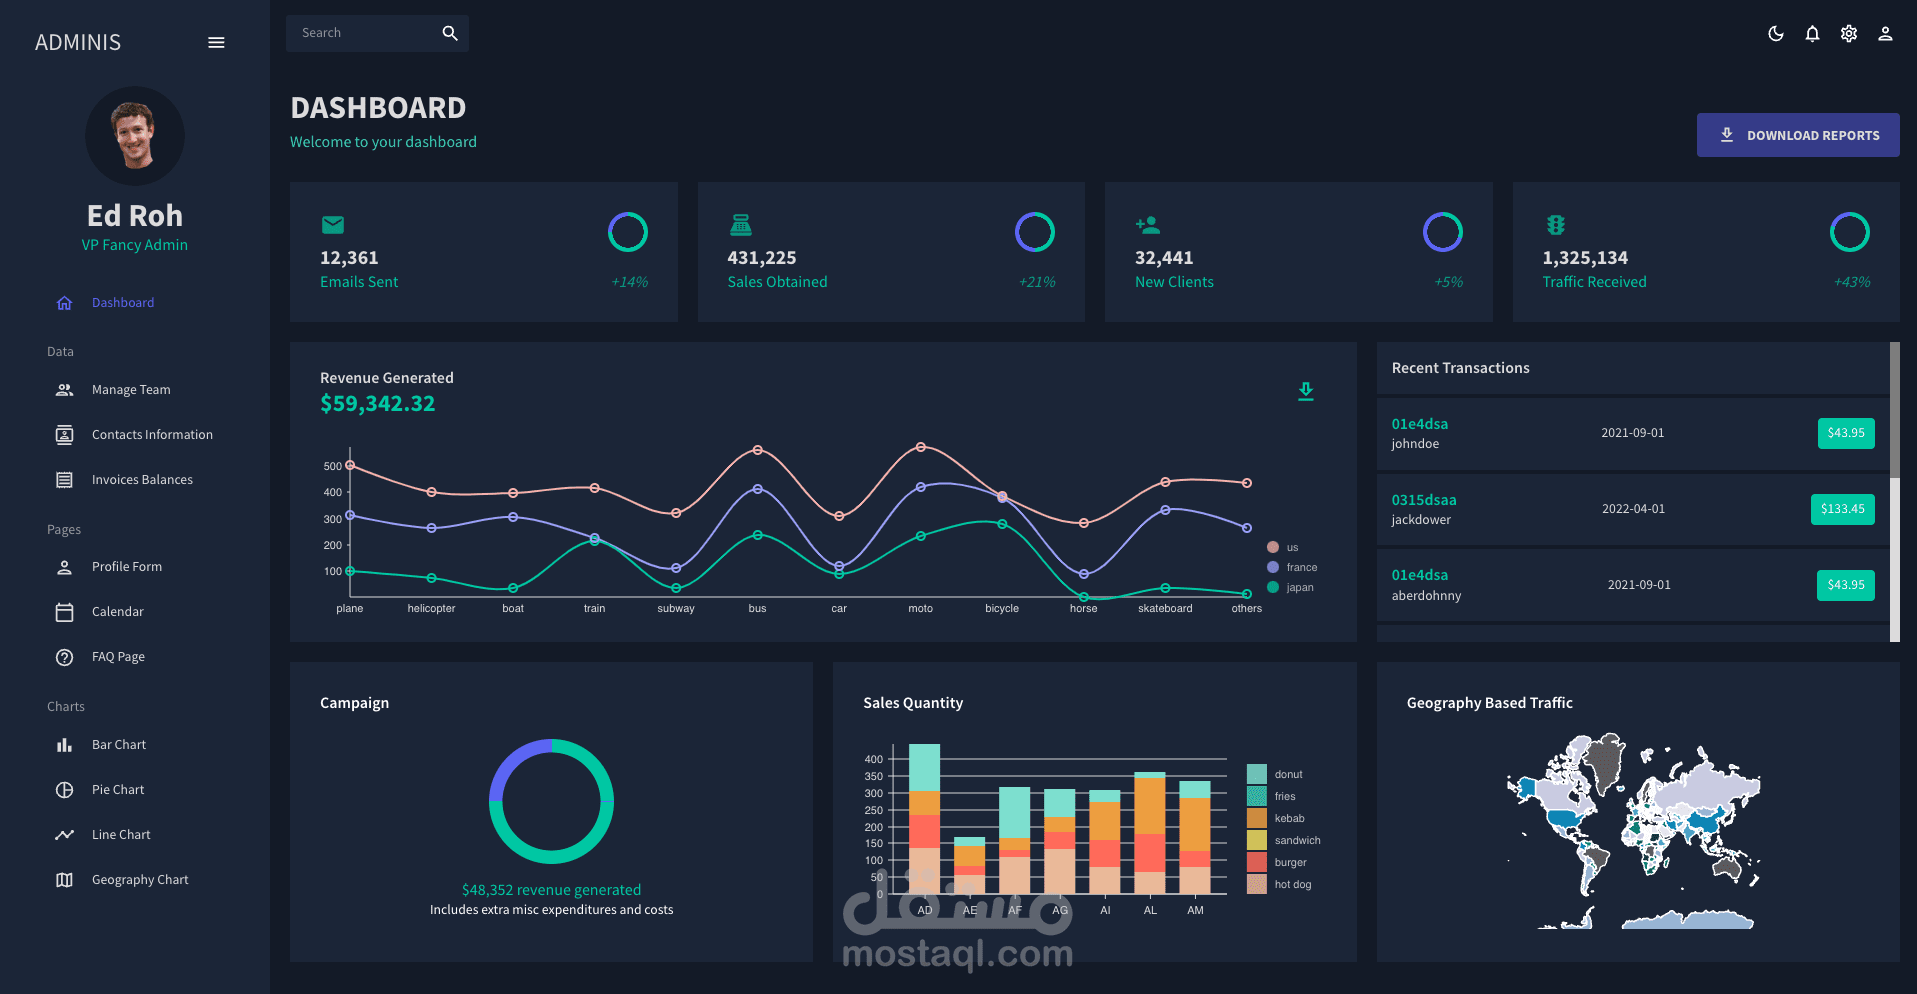Click the New Clients person-add icon

[1148, 225]
